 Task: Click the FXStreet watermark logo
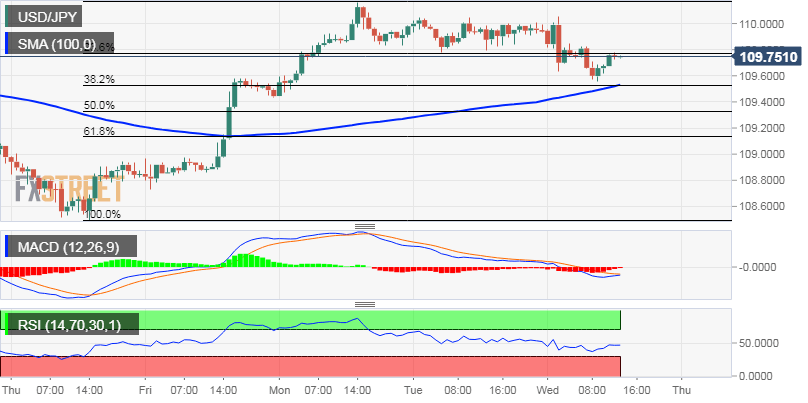(67, 188)
